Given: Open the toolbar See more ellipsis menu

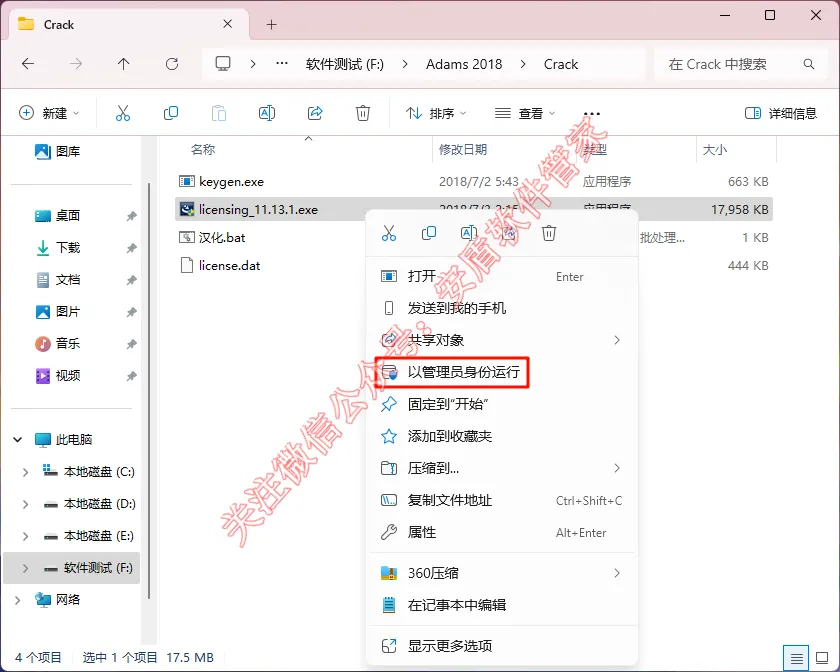Looking at the screenshot, I should [591, 114].
